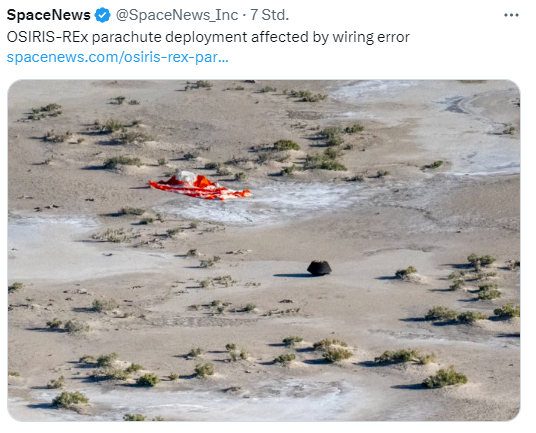Open tweet permalink via "7 Std." timestamp
This screenshot has height=433, width=536.
269,15
